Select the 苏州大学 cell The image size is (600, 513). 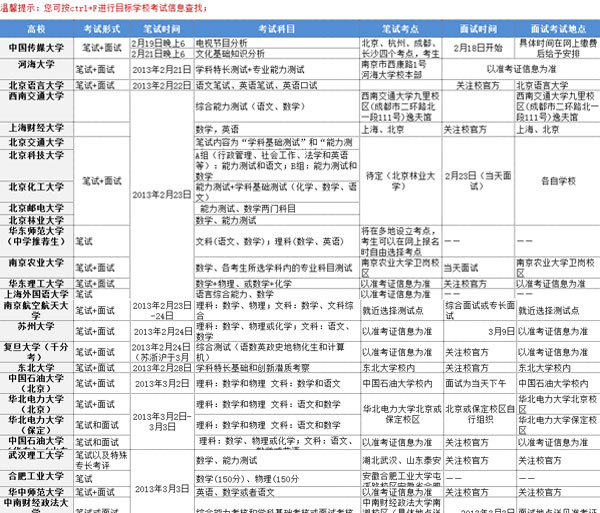[x=36, y=331]
